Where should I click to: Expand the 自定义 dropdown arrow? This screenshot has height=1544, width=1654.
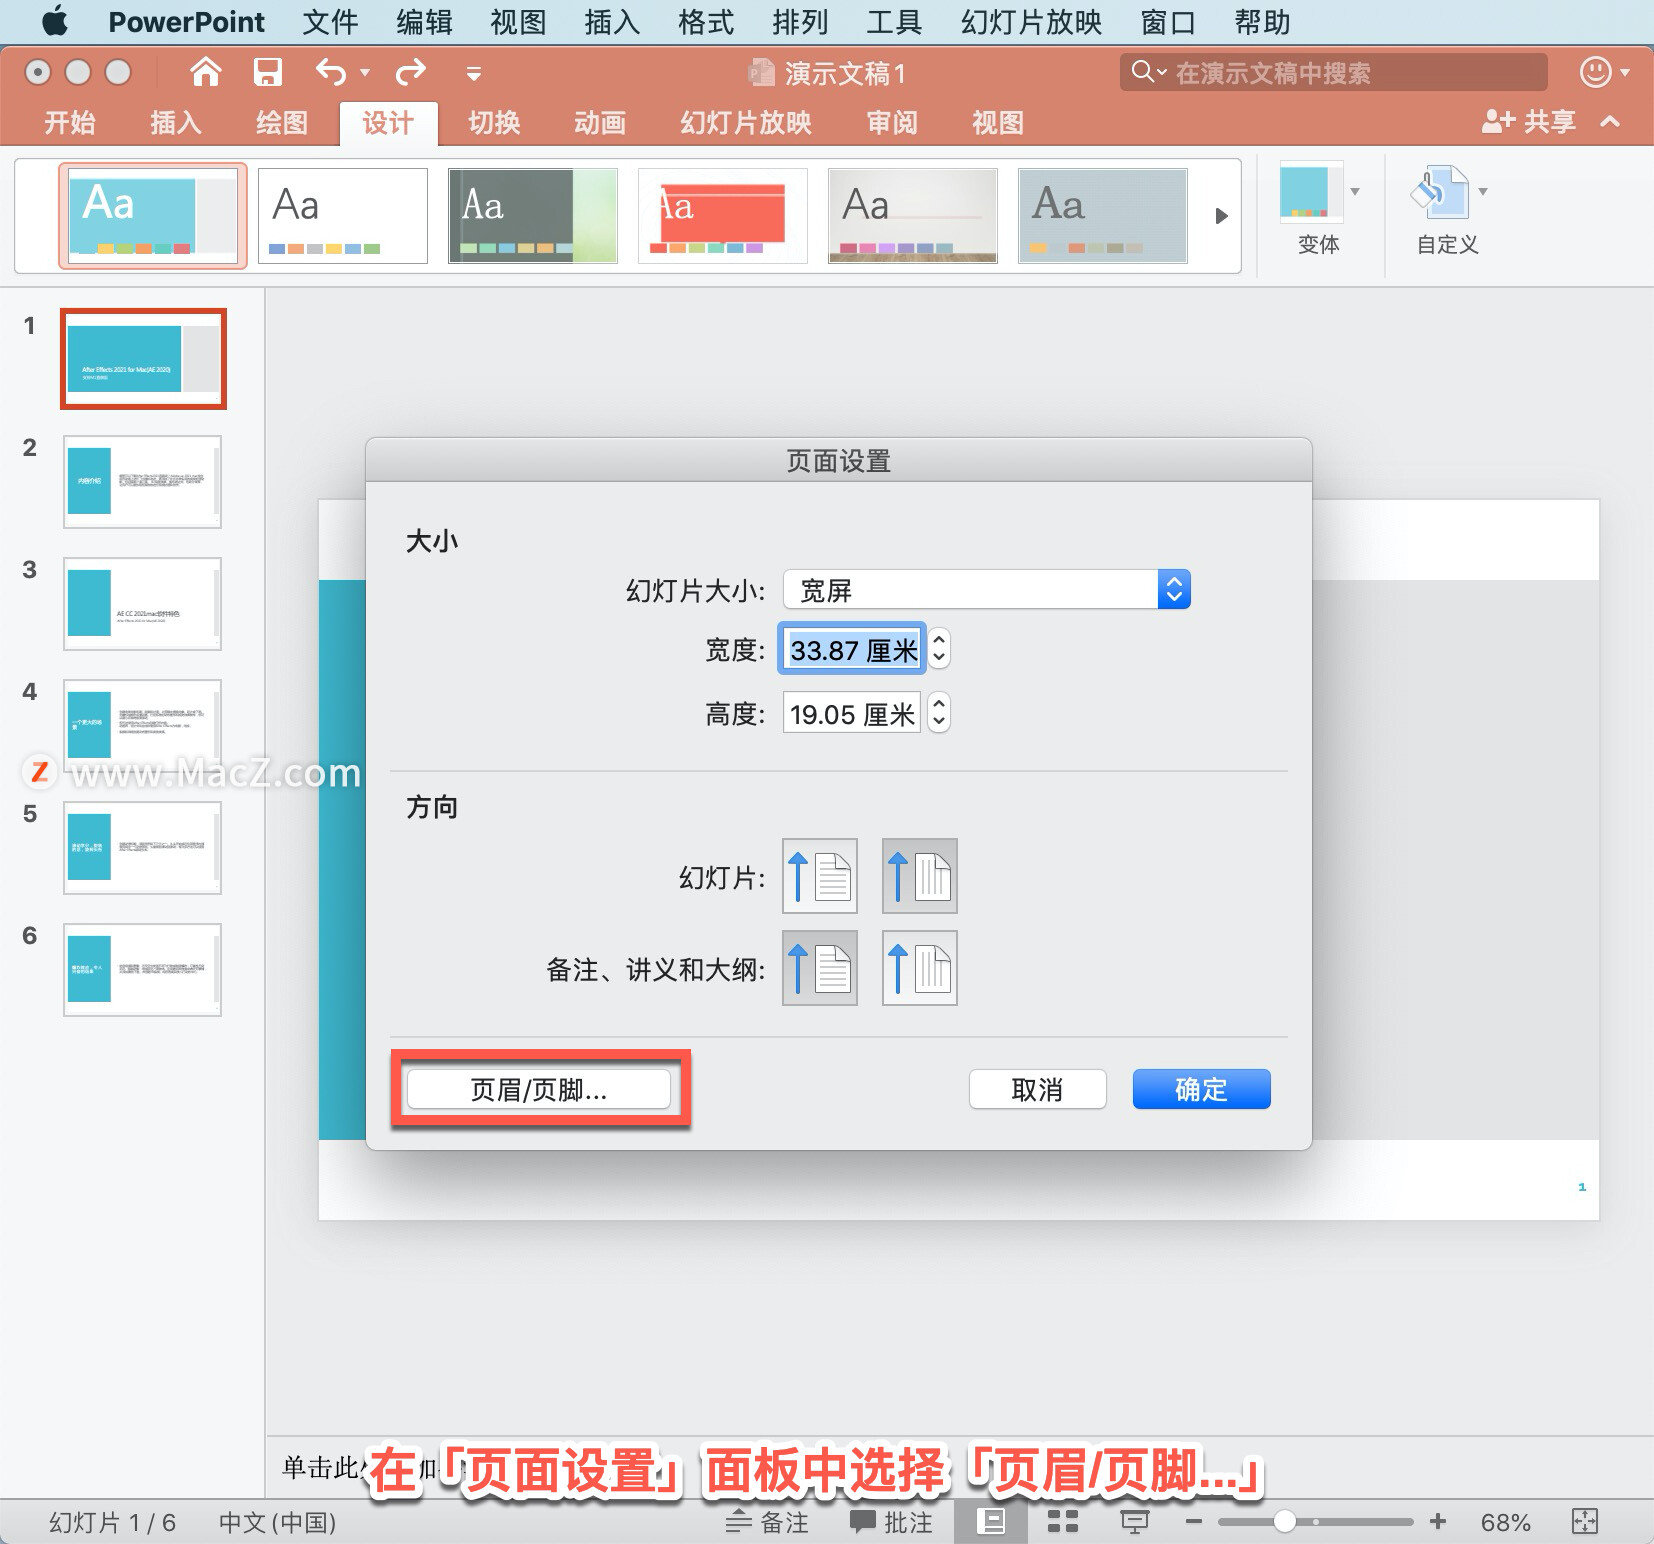1483,191
